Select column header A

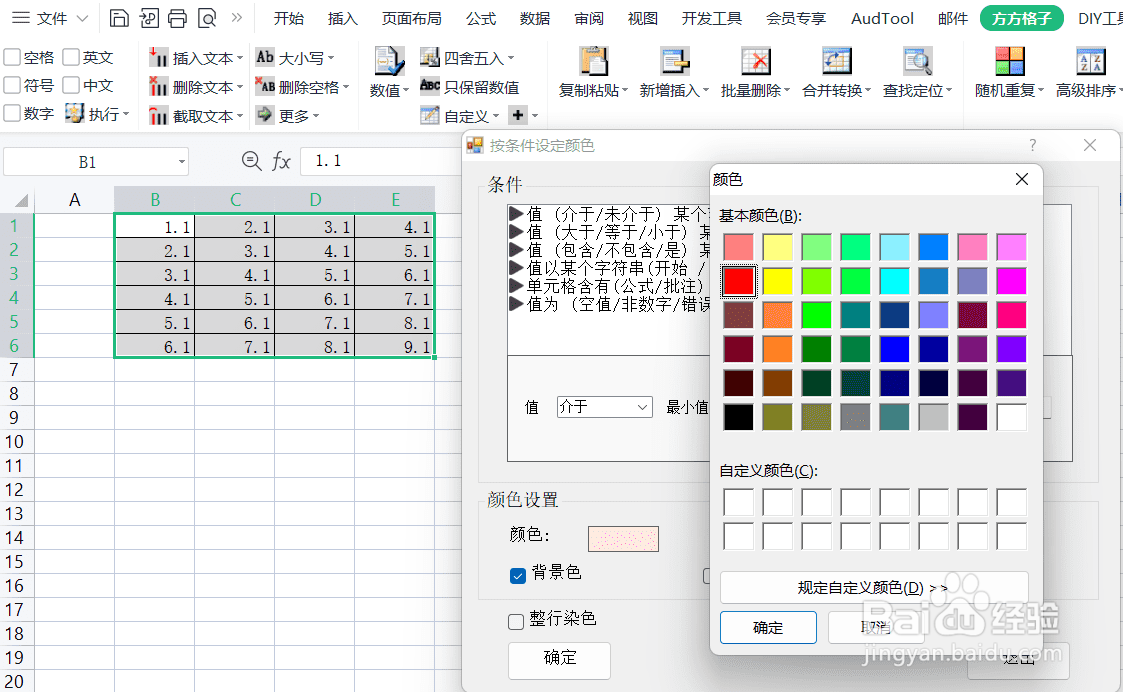coord(74,200)
